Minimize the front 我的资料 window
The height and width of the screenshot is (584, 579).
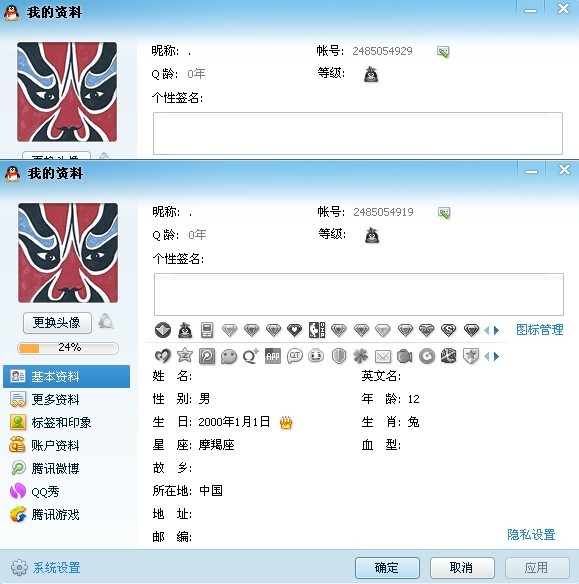(531, 171)
